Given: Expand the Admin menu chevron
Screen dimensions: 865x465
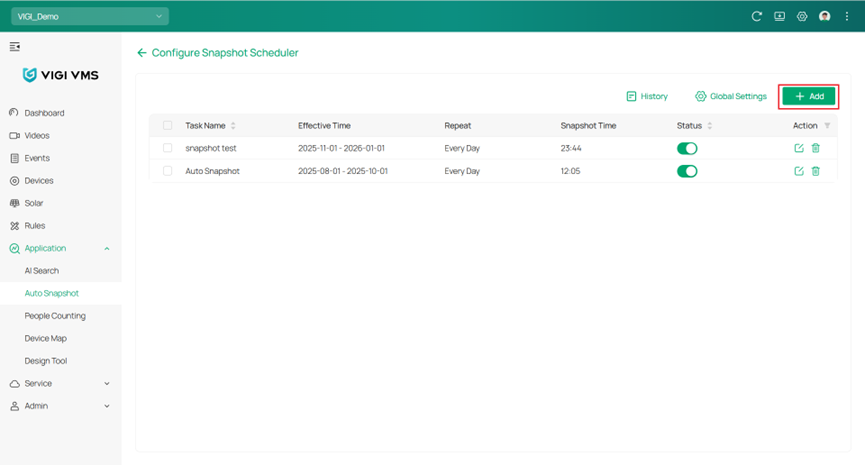Looking at the screenshot, I should 106,406.
